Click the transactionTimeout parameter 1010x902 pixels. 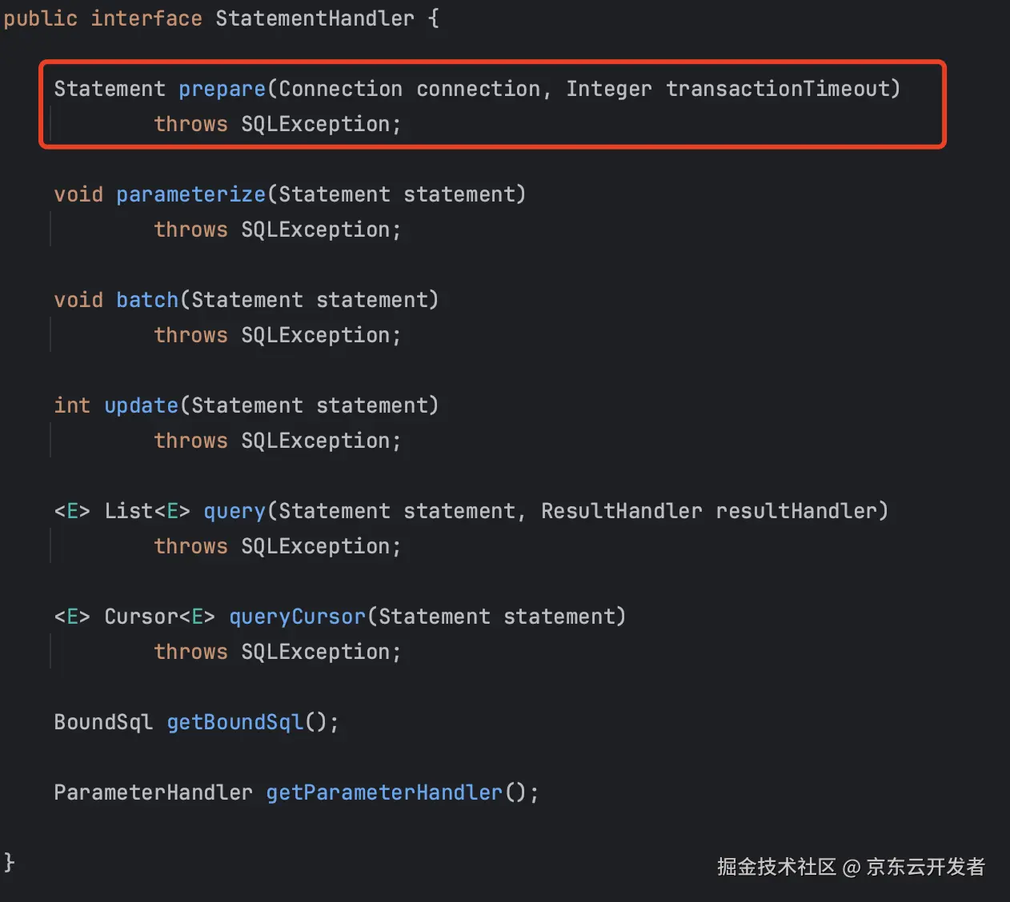[x=777, y=89]
